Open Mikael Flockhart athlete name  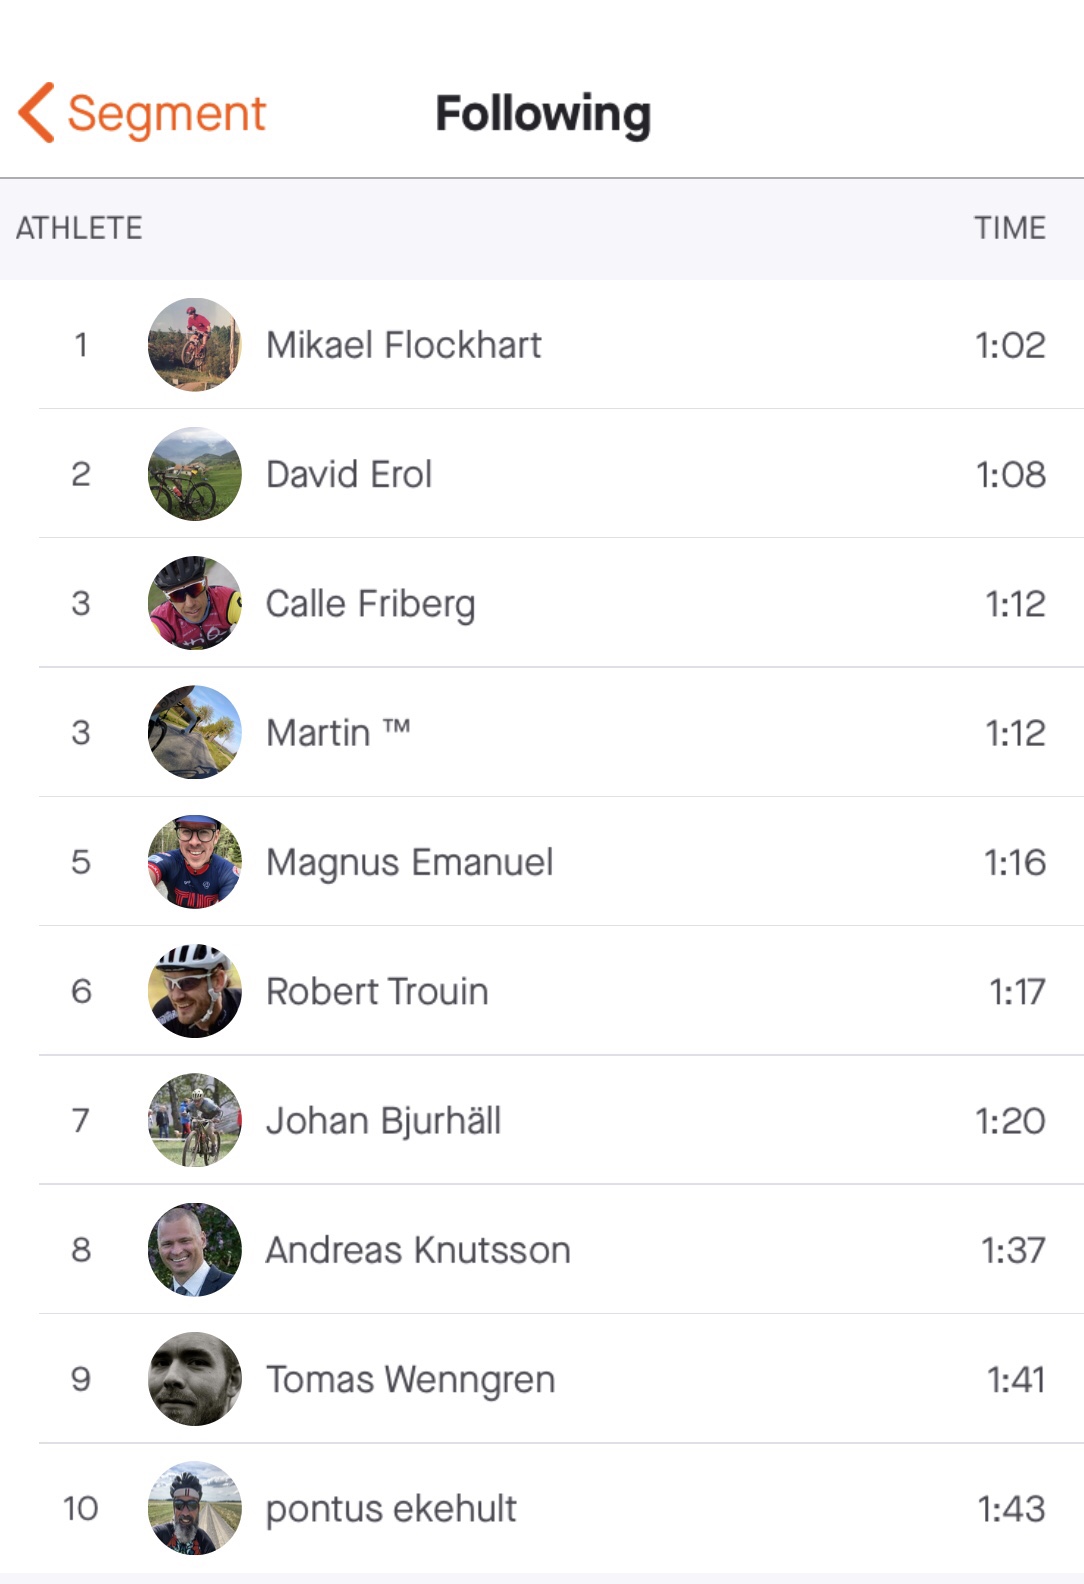pos(403,345)
